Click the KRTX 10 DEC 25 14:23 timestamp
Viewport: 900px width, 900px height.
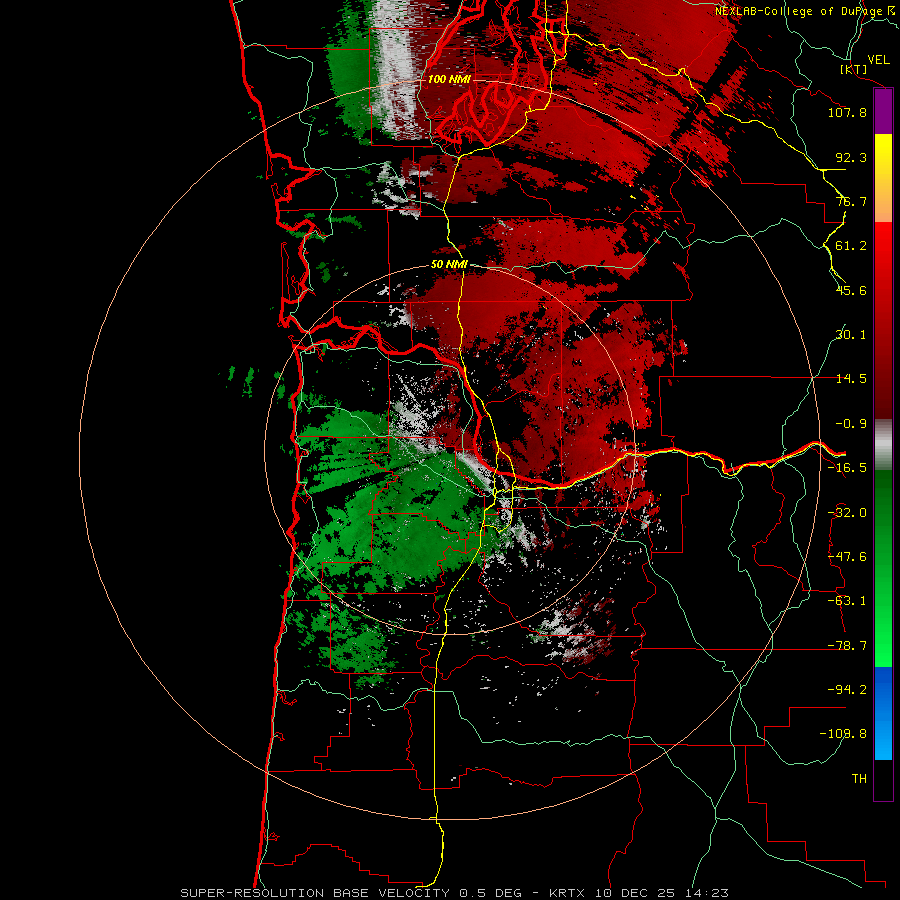pyautogui.click(x=639, y=893)
